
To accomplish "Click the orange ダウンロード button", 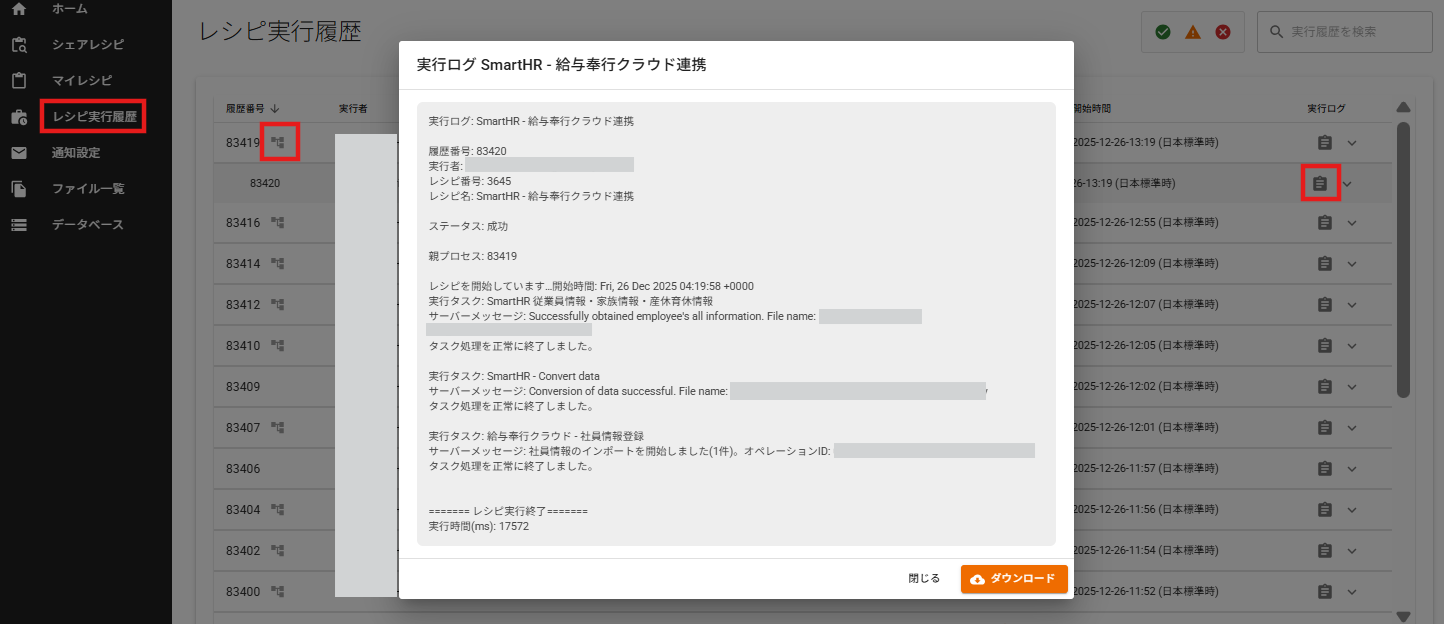I will pyautogui.click(x=1014, y=579).
